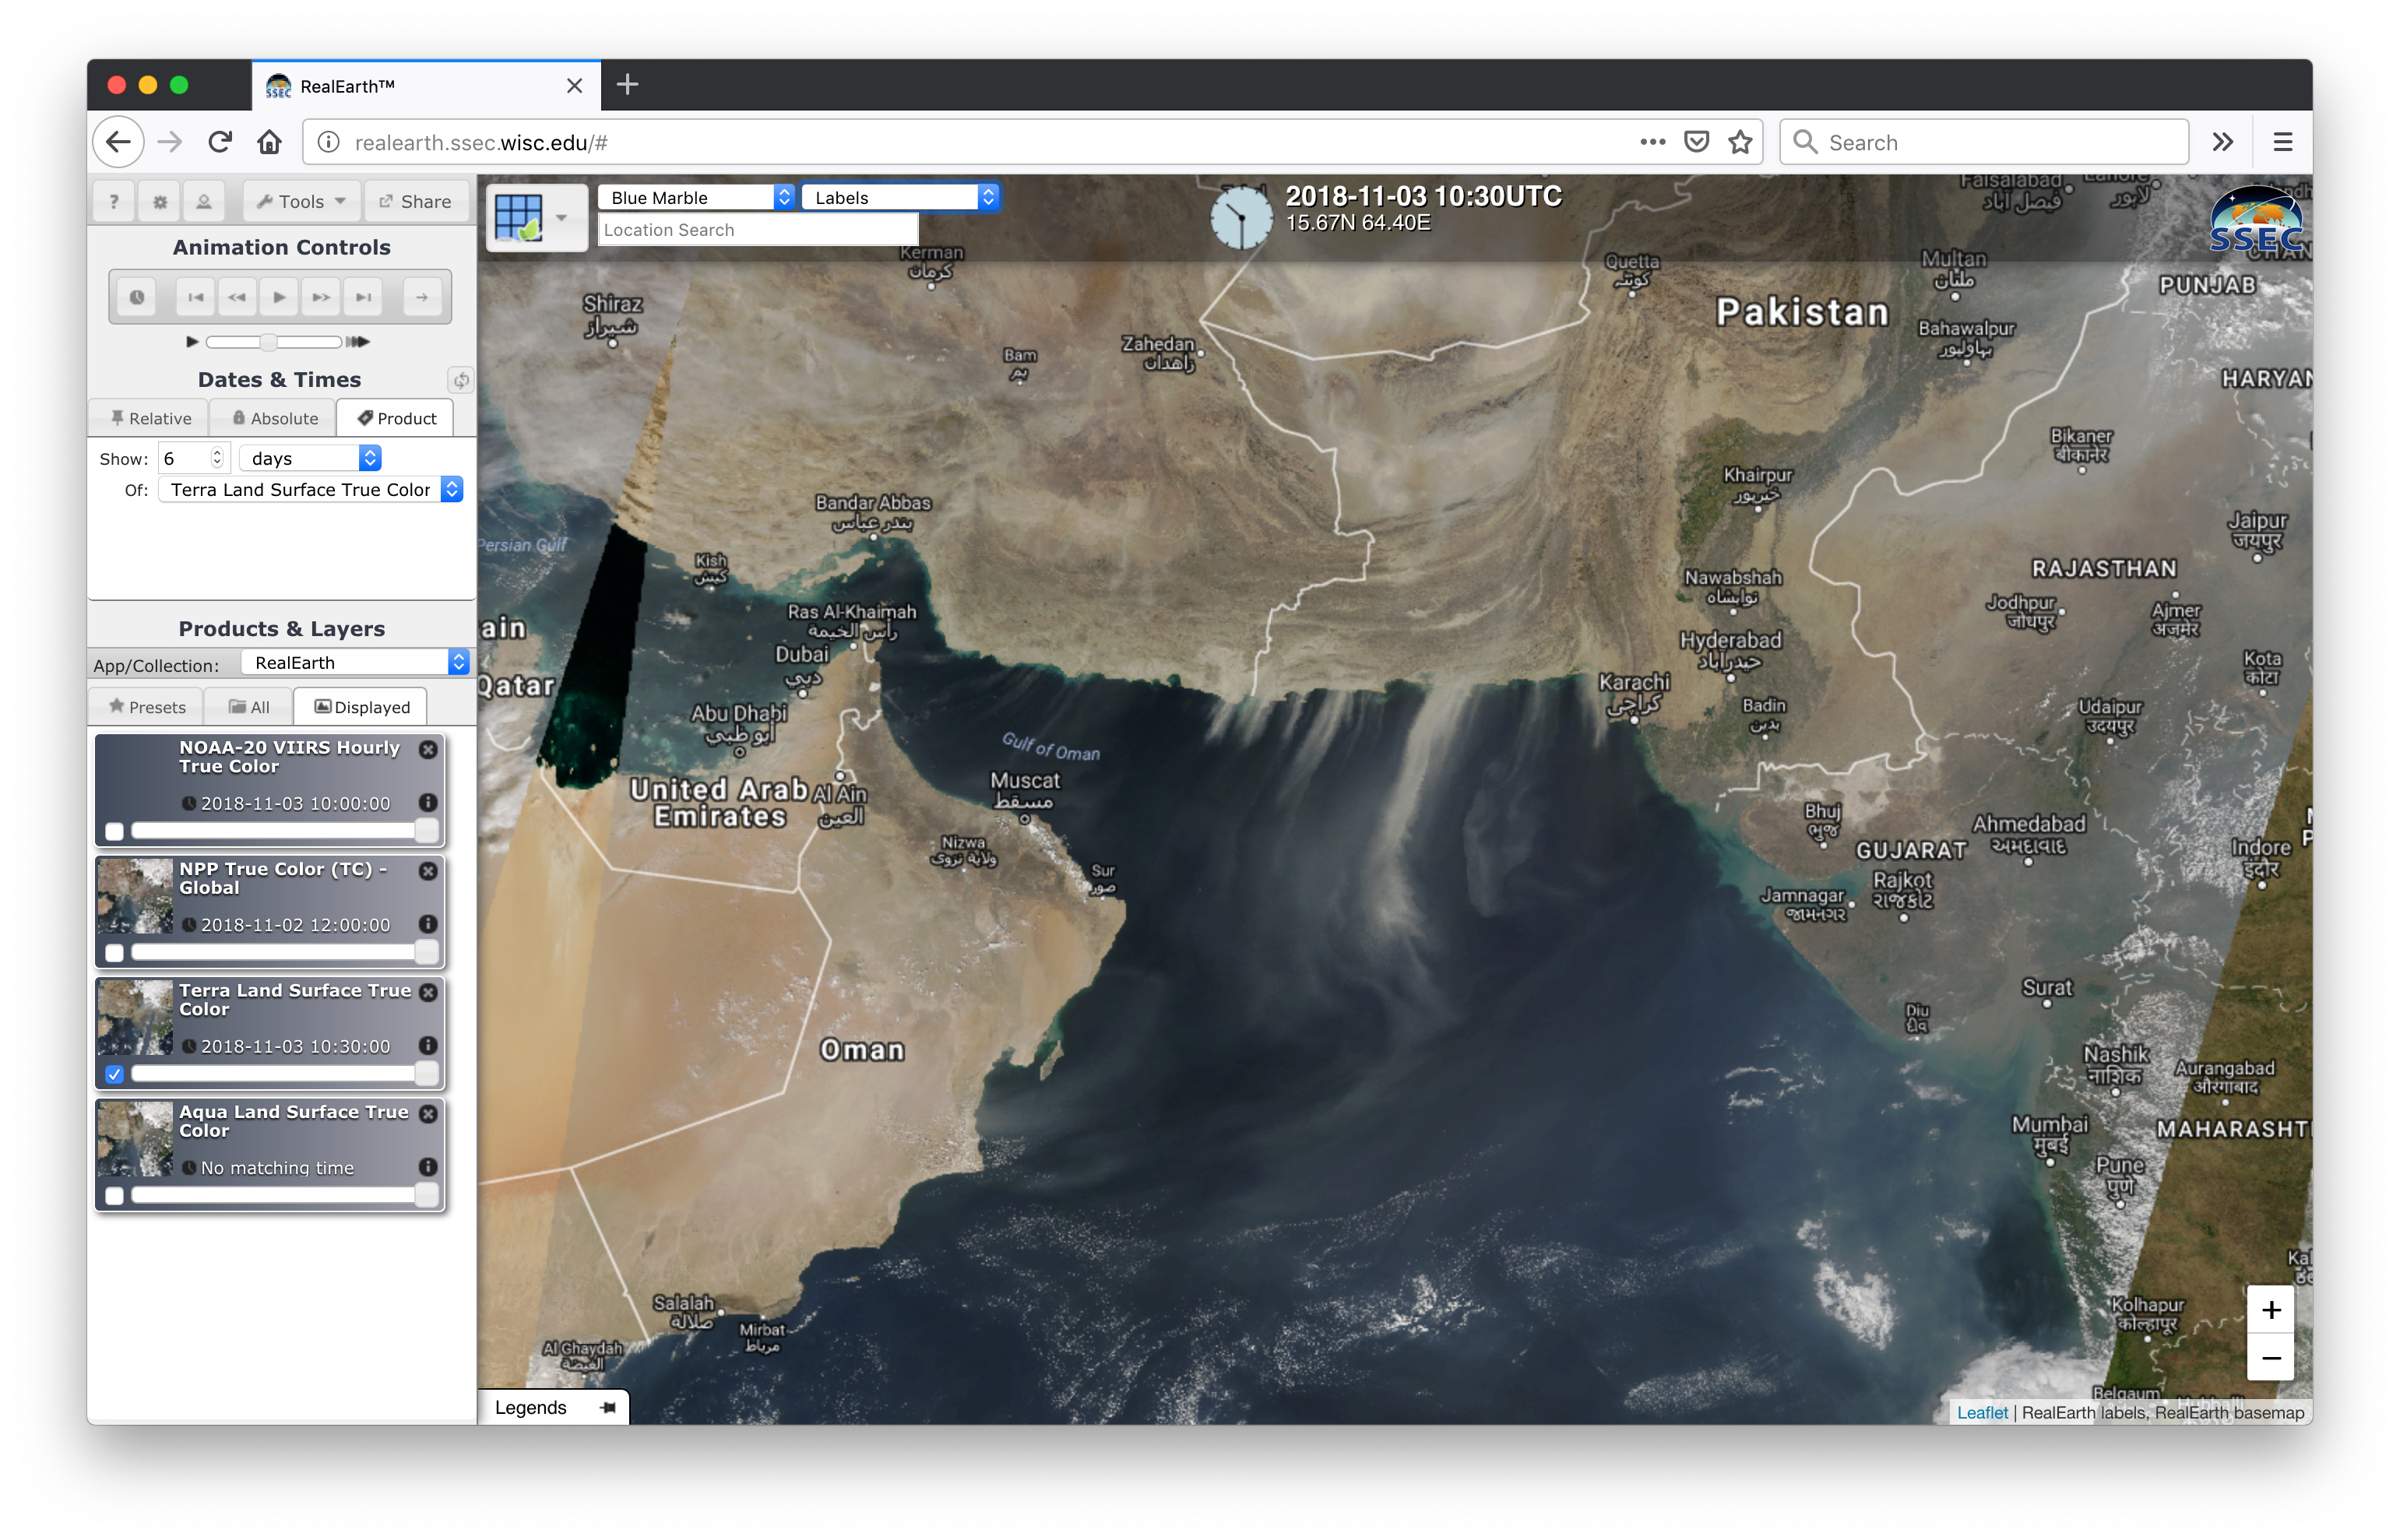Screen dimensions: 2400x1540
Task: Switch to the Absolute tab
Action: (x=274, y=418)
